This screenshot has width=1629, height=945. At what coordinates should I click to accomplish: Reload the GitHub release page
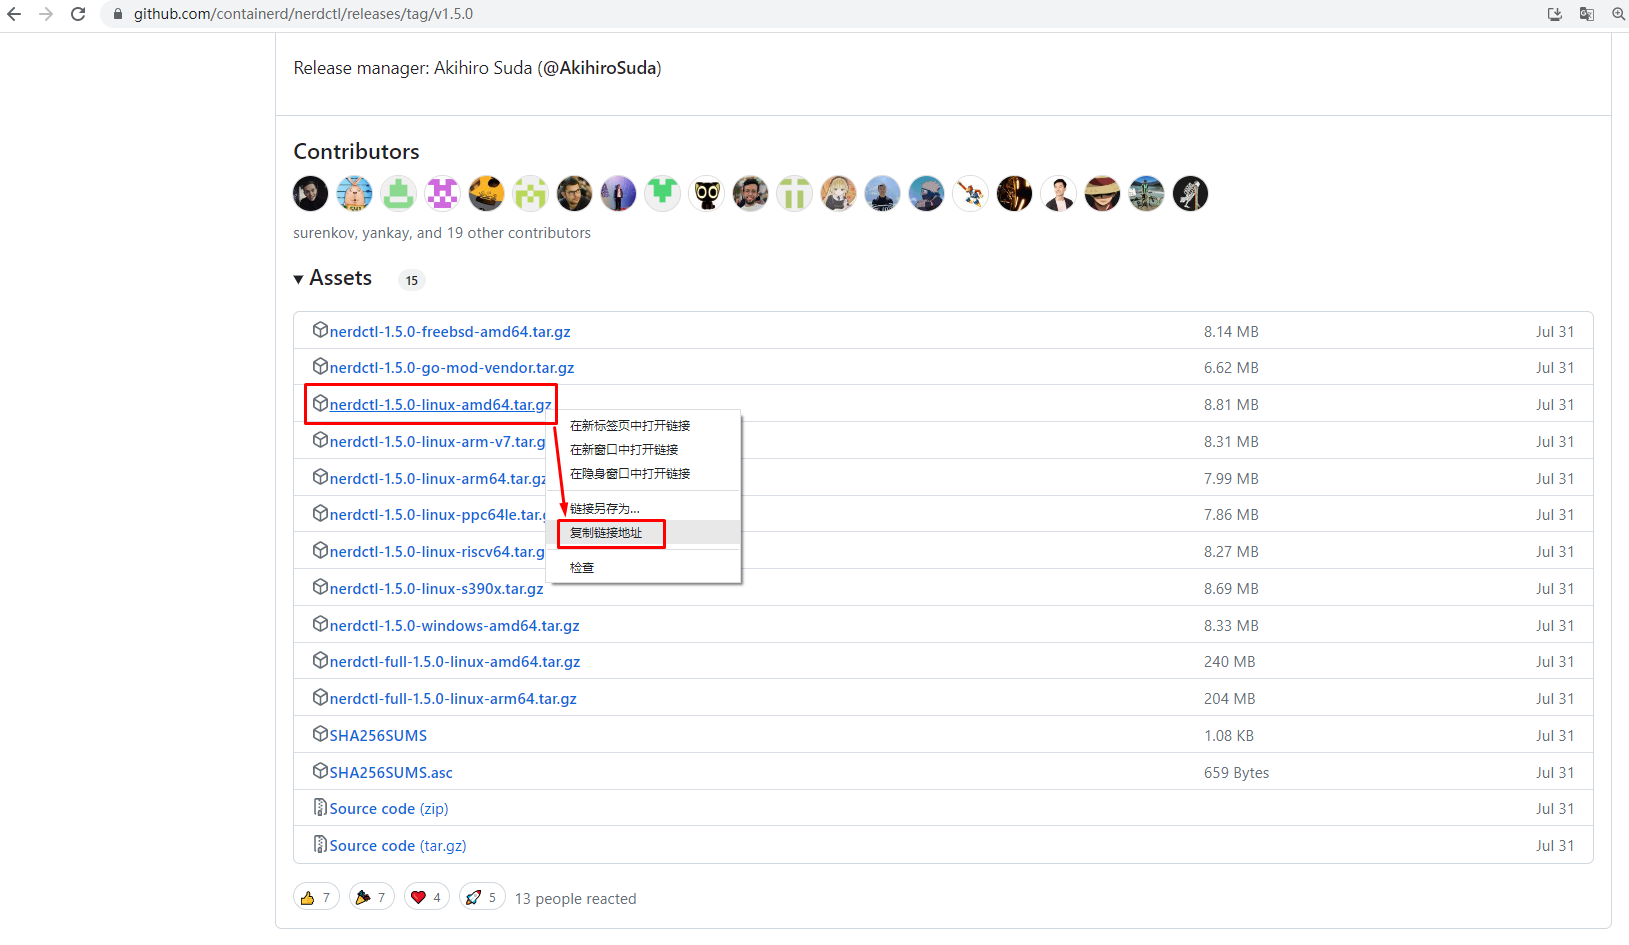(78, 14)
